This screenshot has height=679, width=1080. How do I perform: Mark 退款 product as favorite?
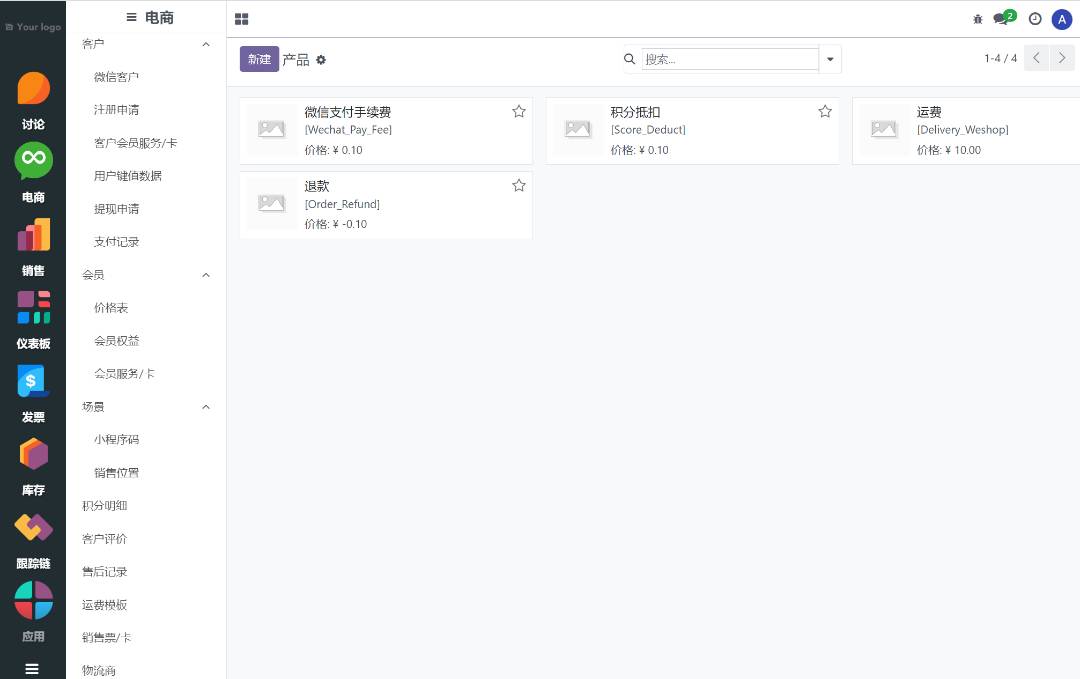(x=519, y=186)
